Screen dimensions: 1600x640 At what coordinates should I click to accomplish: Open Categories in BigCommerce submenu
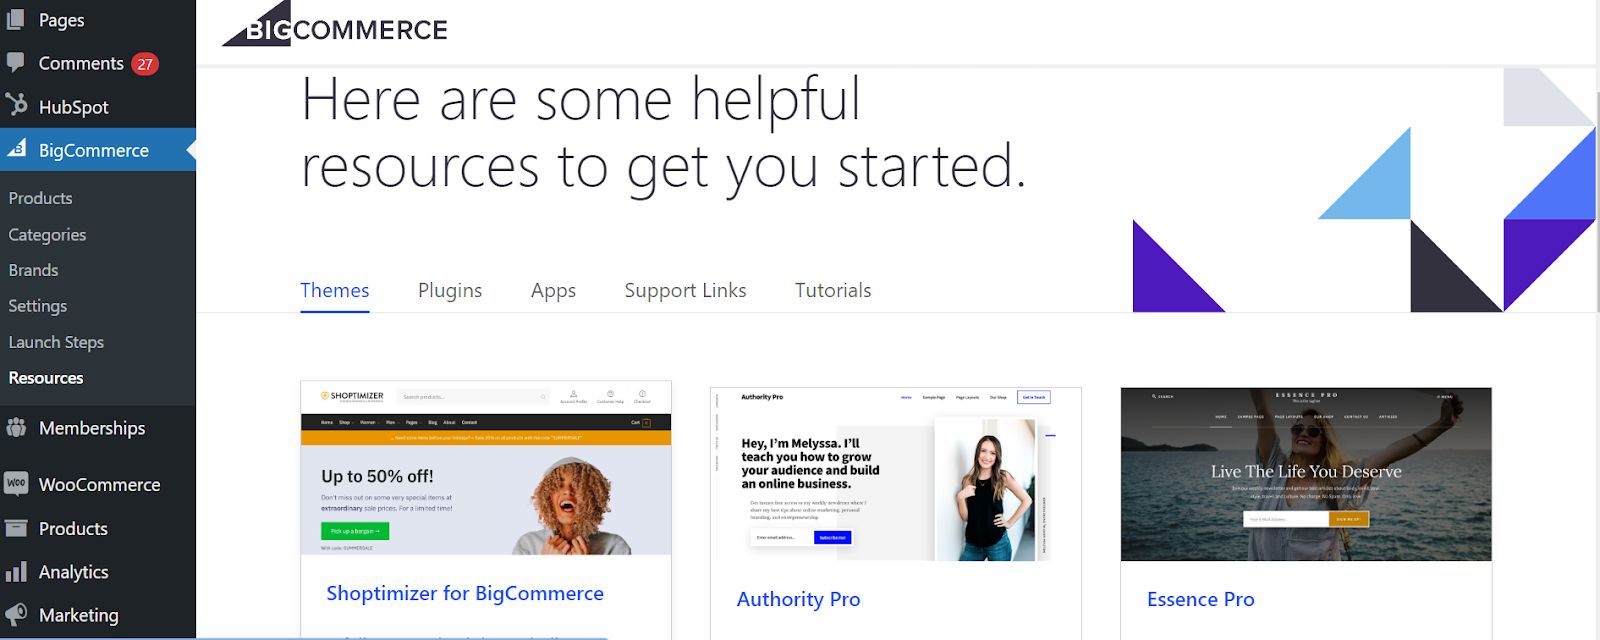(47, 235)
